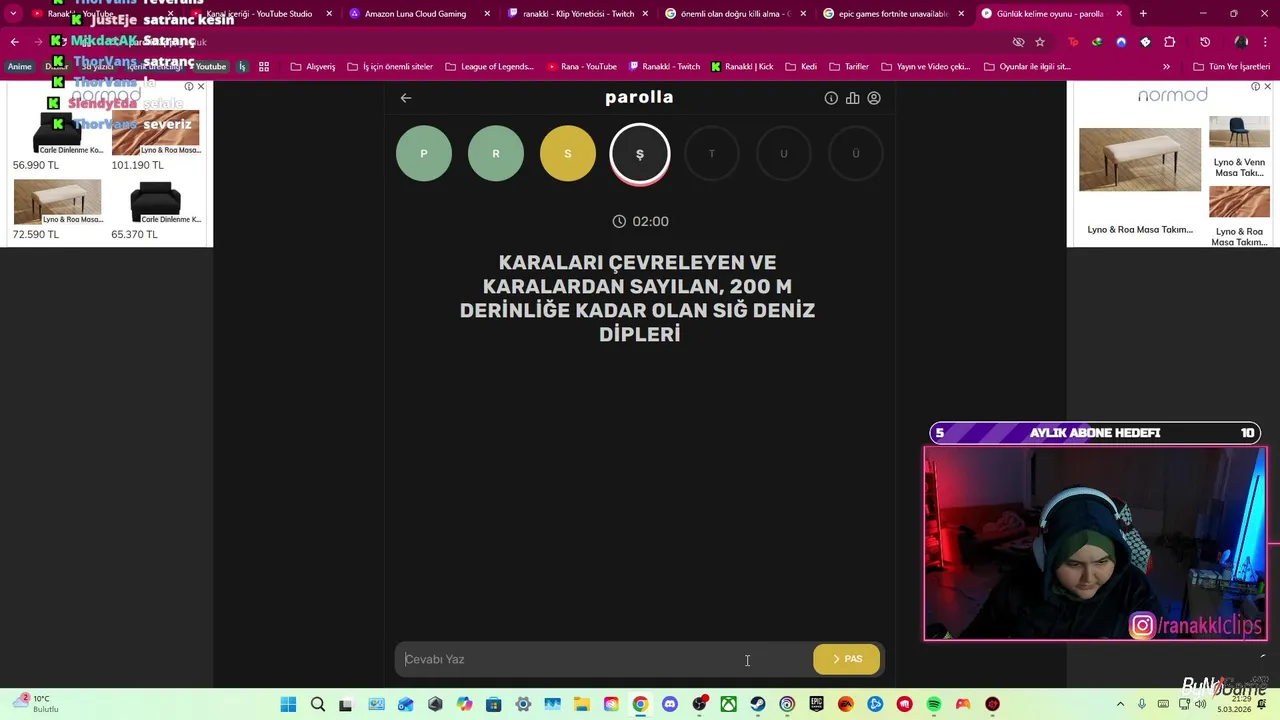The height and width of the screenshot is (720, 1280).
Task: Open Oyunlar ile ilgili sit... folder
Action: [x=1027, y=67]
